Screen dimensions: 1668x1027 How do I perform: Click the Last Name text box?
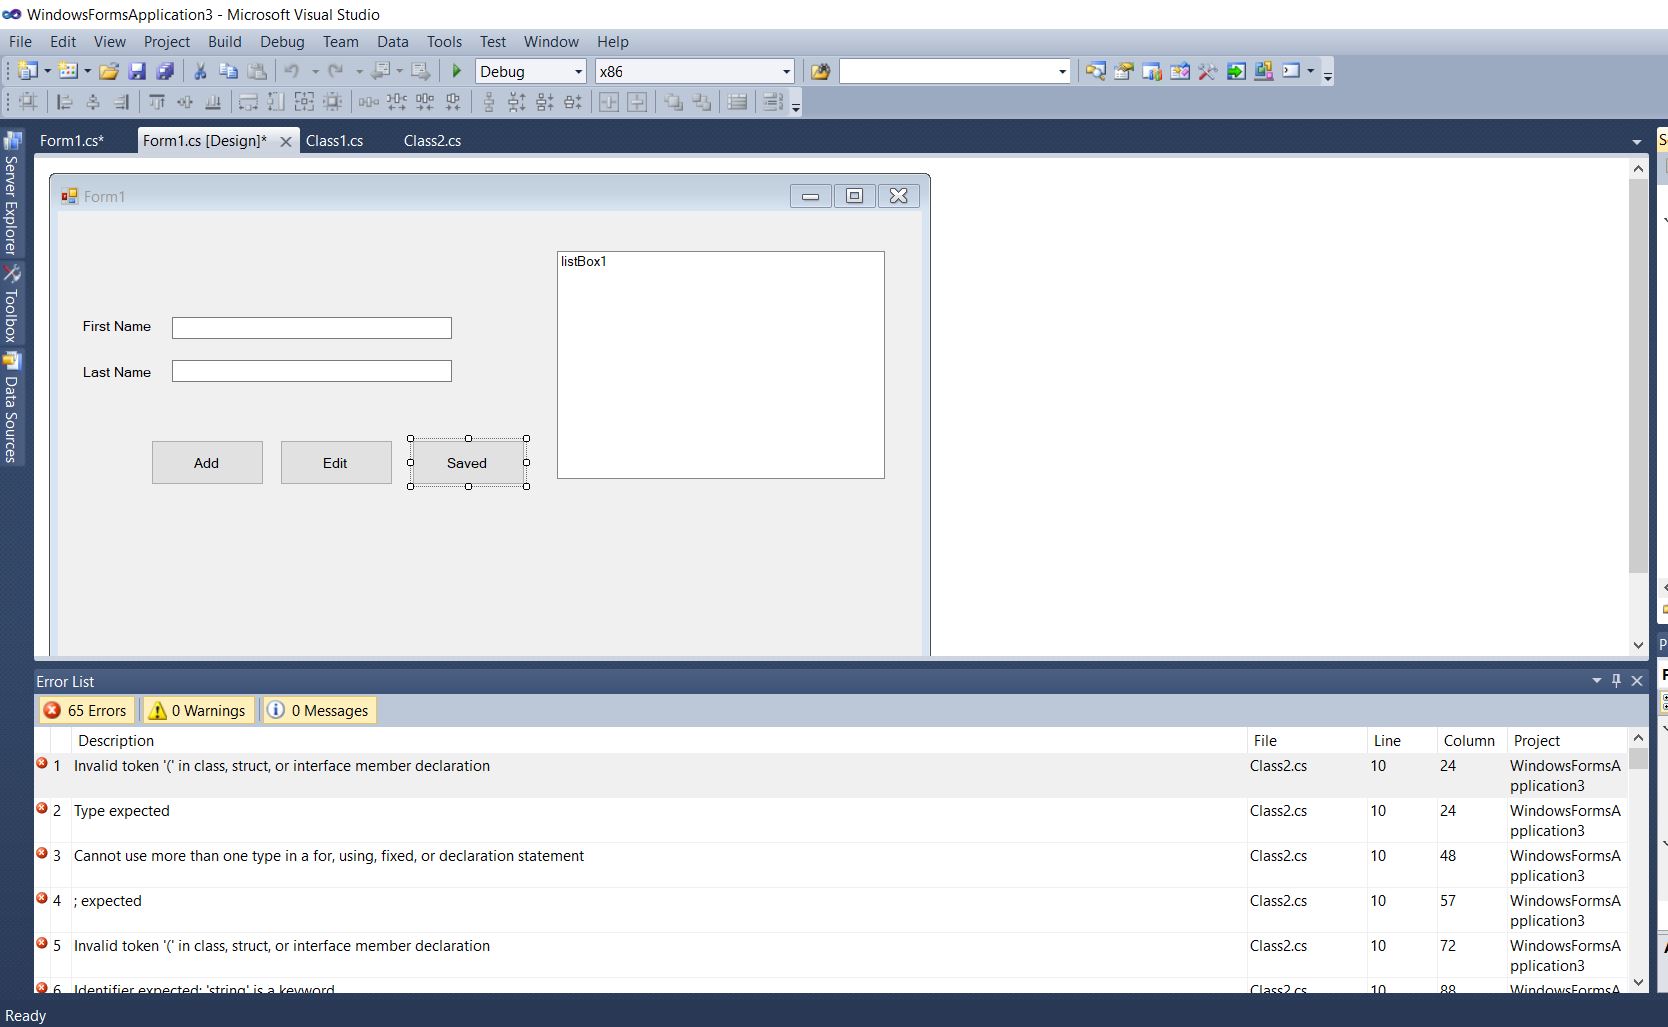[312, 371]
